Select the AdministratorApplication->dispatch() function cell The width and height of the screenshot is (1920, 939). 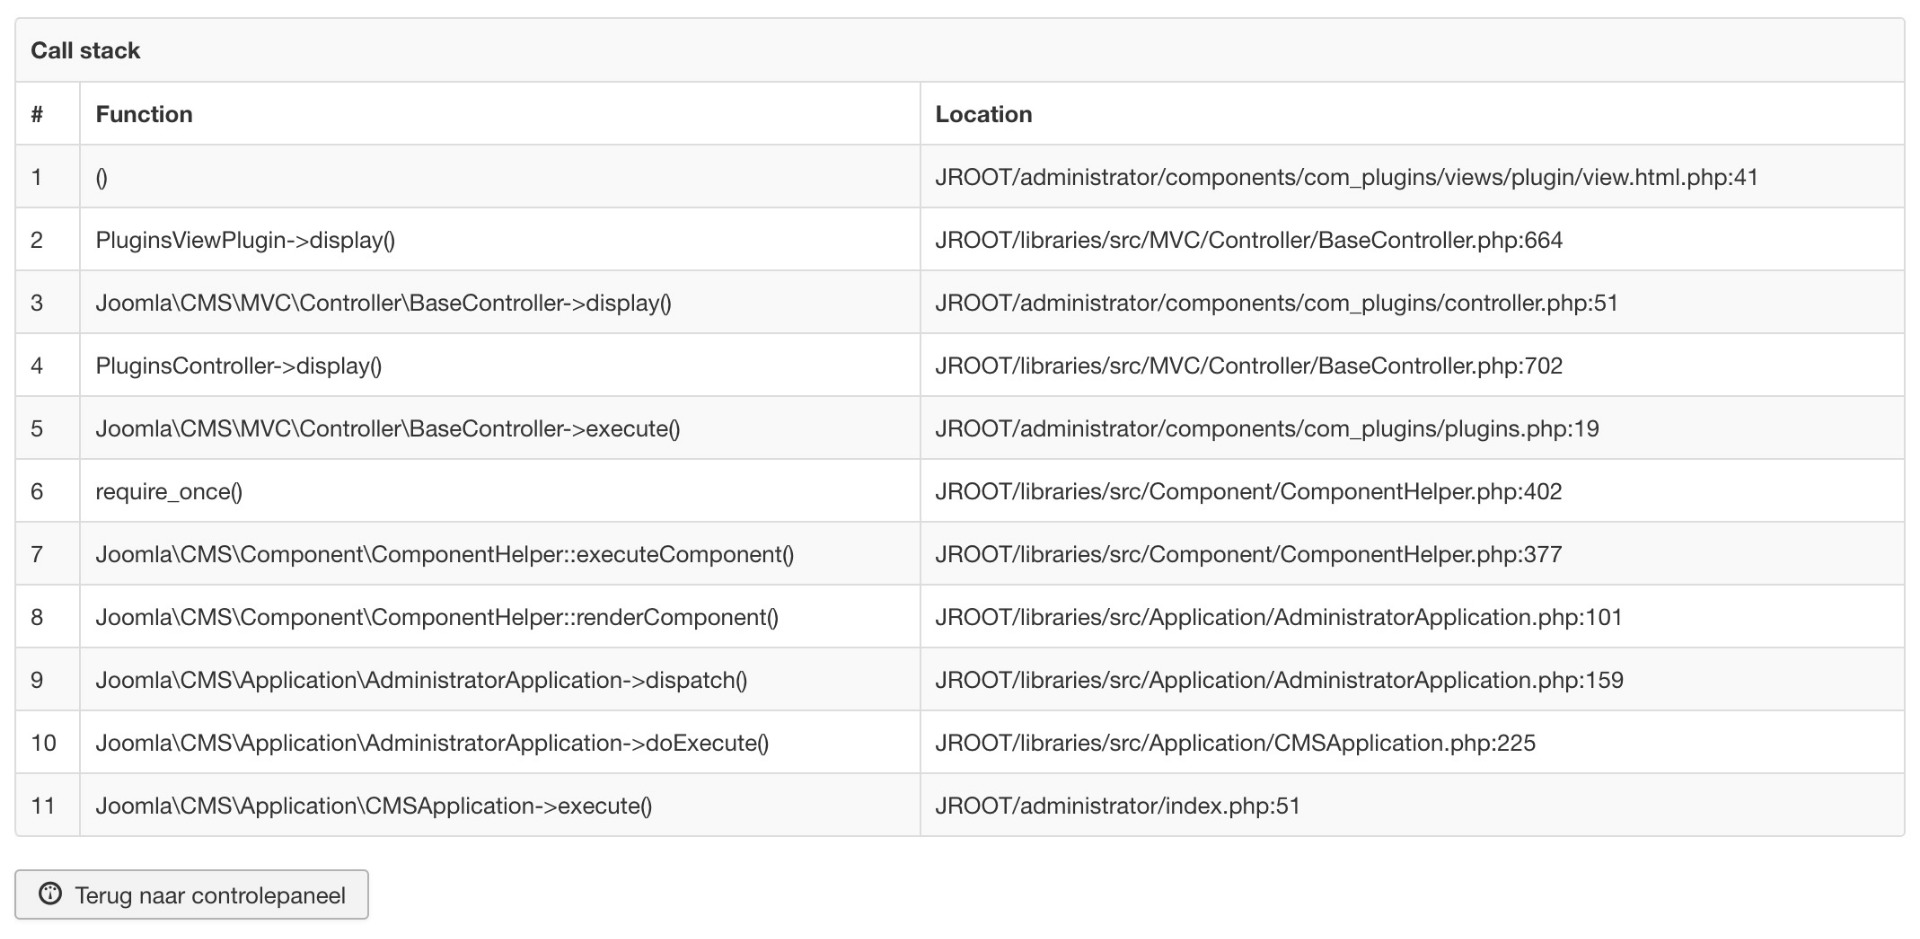[421, 681]
